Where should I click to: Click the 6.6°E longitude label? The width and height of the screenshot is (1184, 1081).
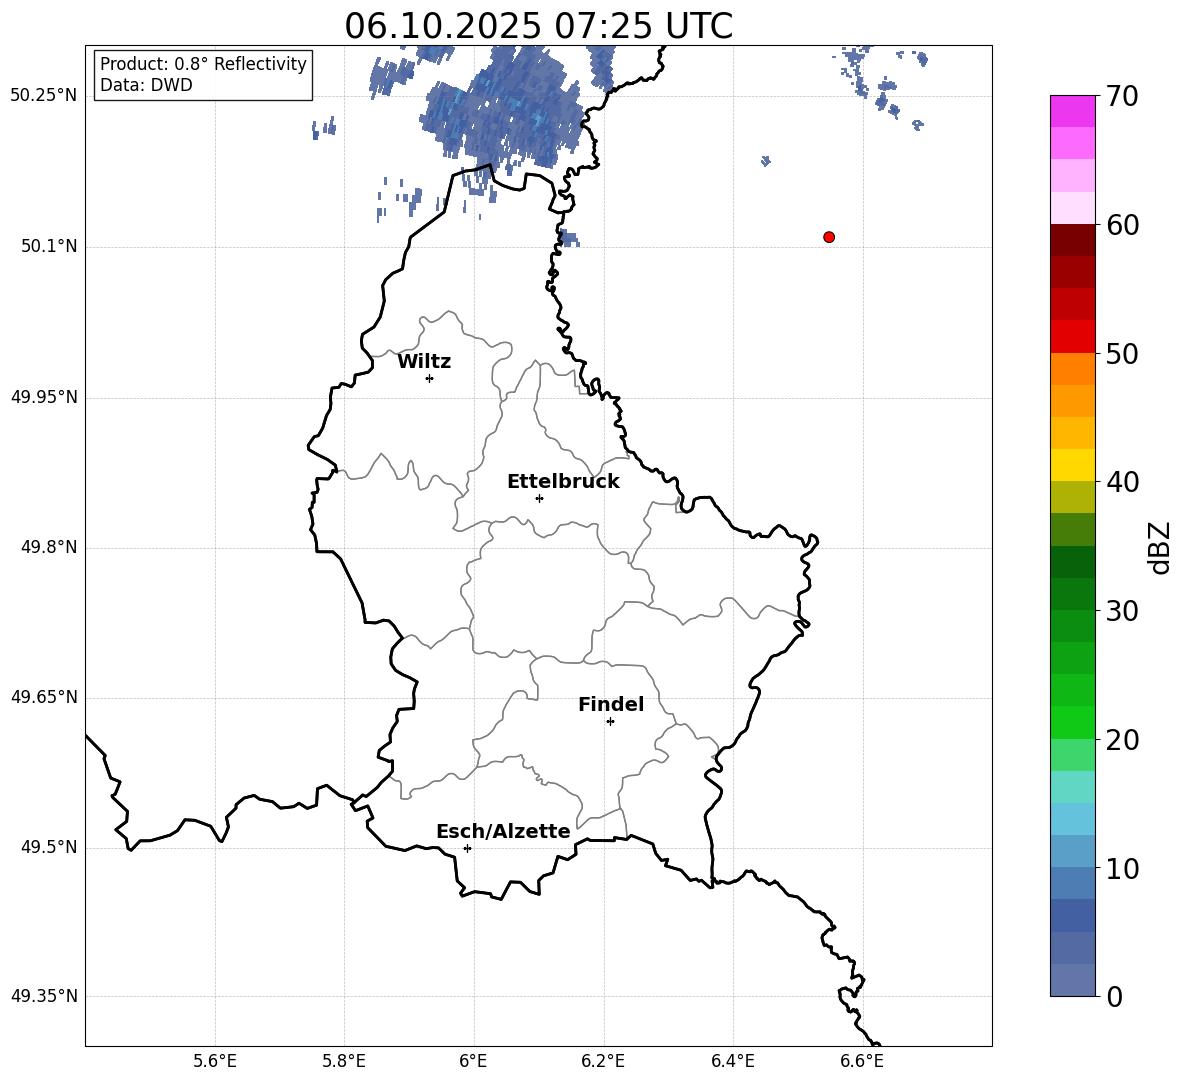tap(862, 1061)
